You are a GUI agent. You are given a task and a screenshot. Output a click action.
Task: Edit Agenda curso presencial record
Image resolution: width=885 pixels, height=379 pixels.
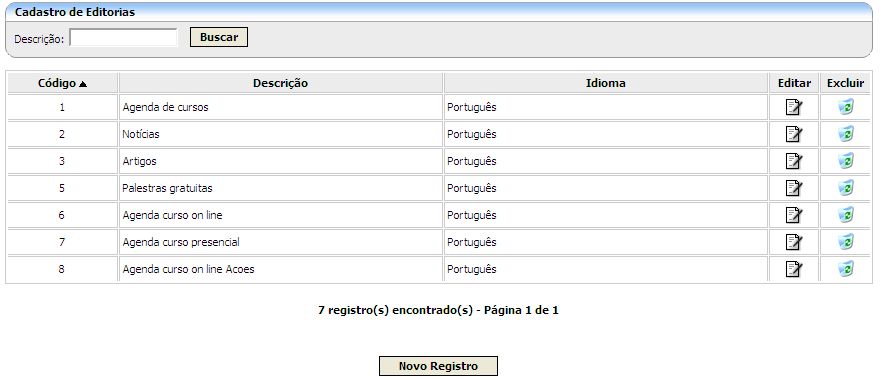pyautogui.click(x=794, y=242)
